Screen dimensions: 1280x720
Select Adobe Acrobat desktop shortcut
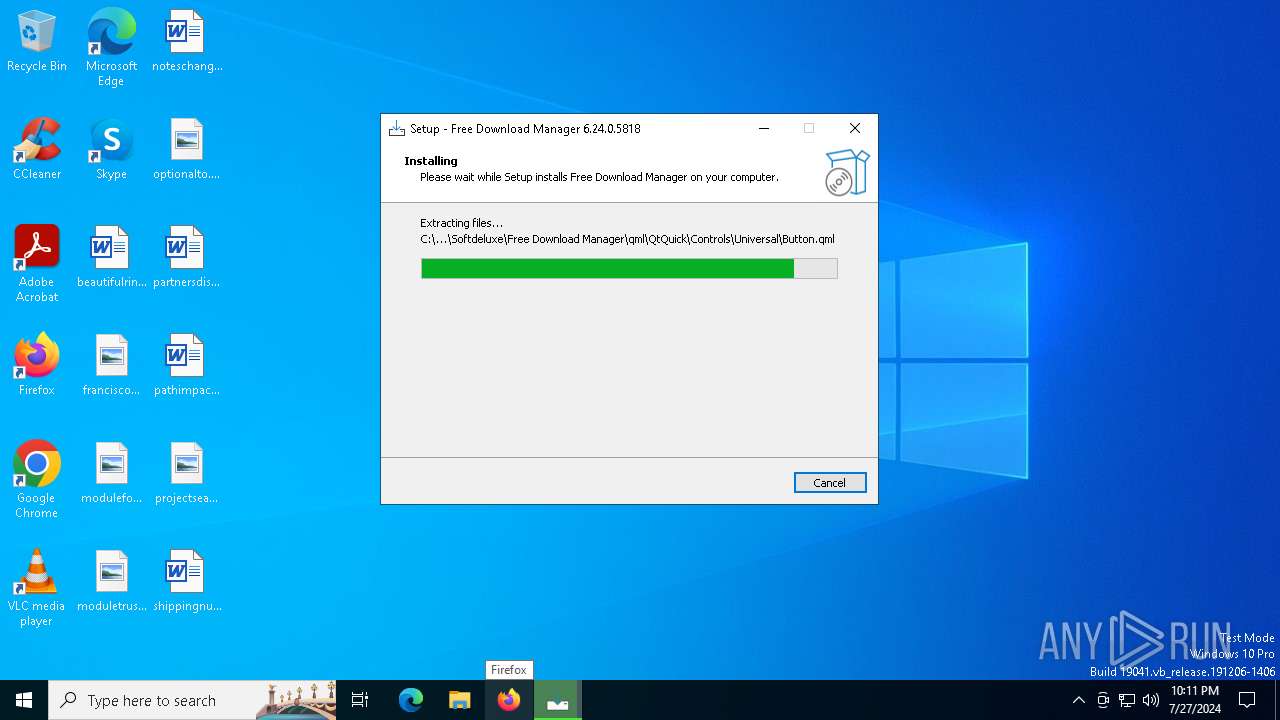[37, 264]
